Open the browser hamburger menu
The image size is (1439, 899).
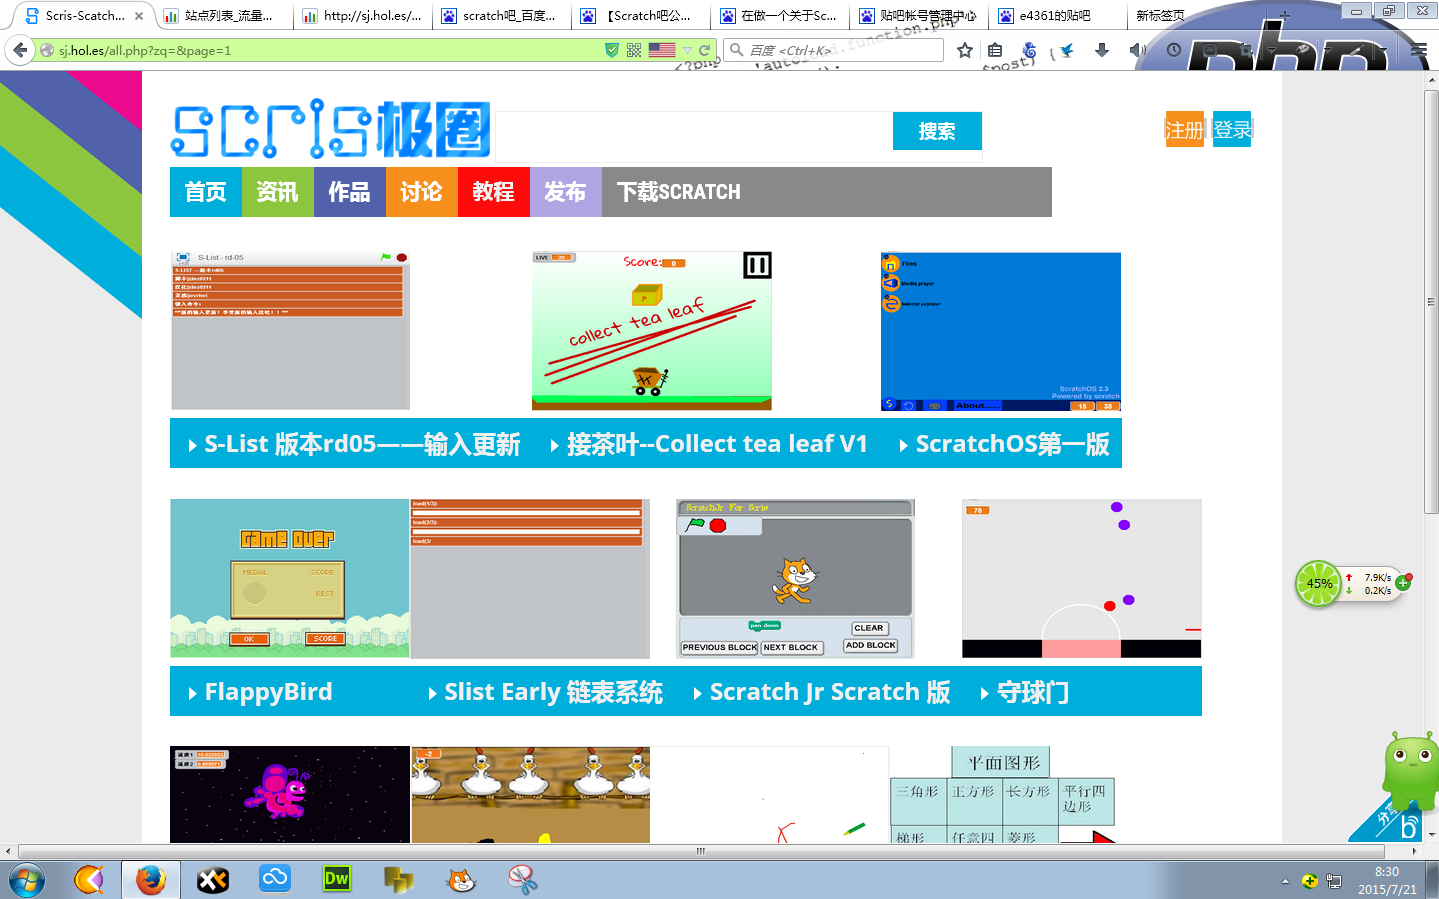[1419, 50]
